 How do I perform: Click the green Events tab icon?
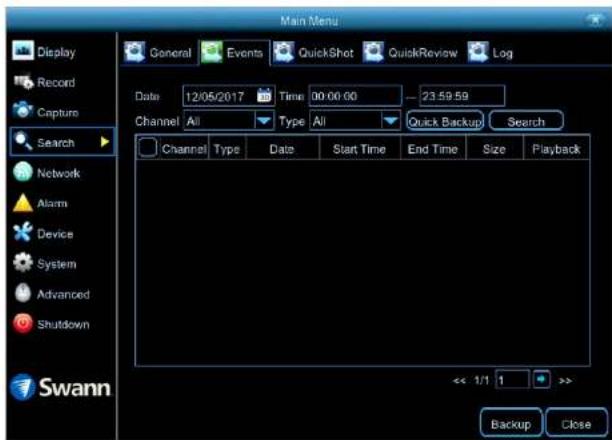212,52
